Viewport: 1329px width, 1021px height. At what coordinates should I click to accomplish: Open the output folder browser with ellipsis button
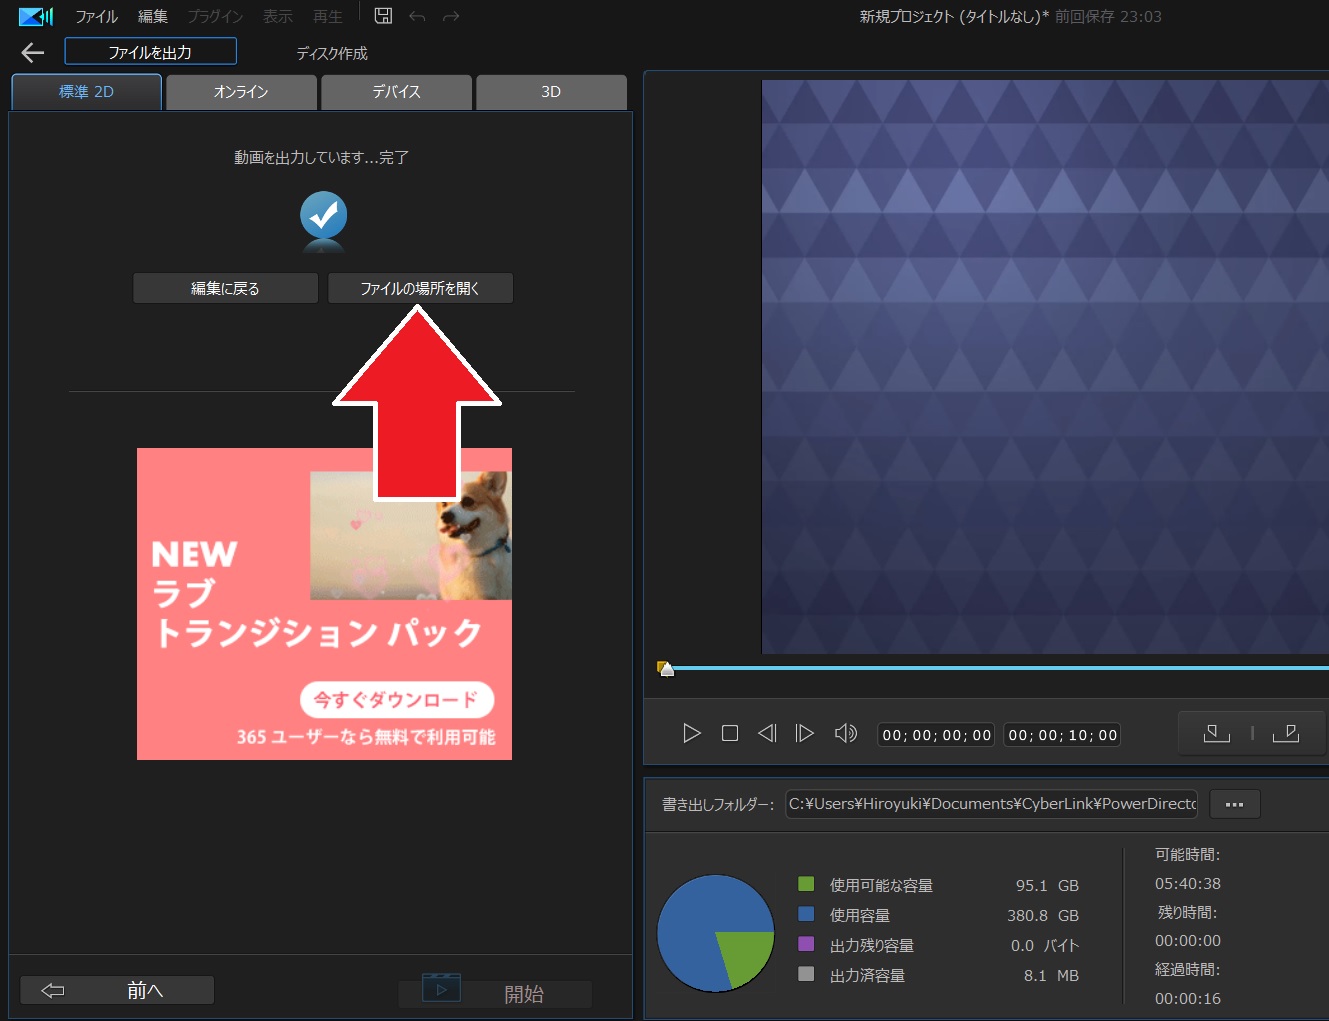[1234, 803]
